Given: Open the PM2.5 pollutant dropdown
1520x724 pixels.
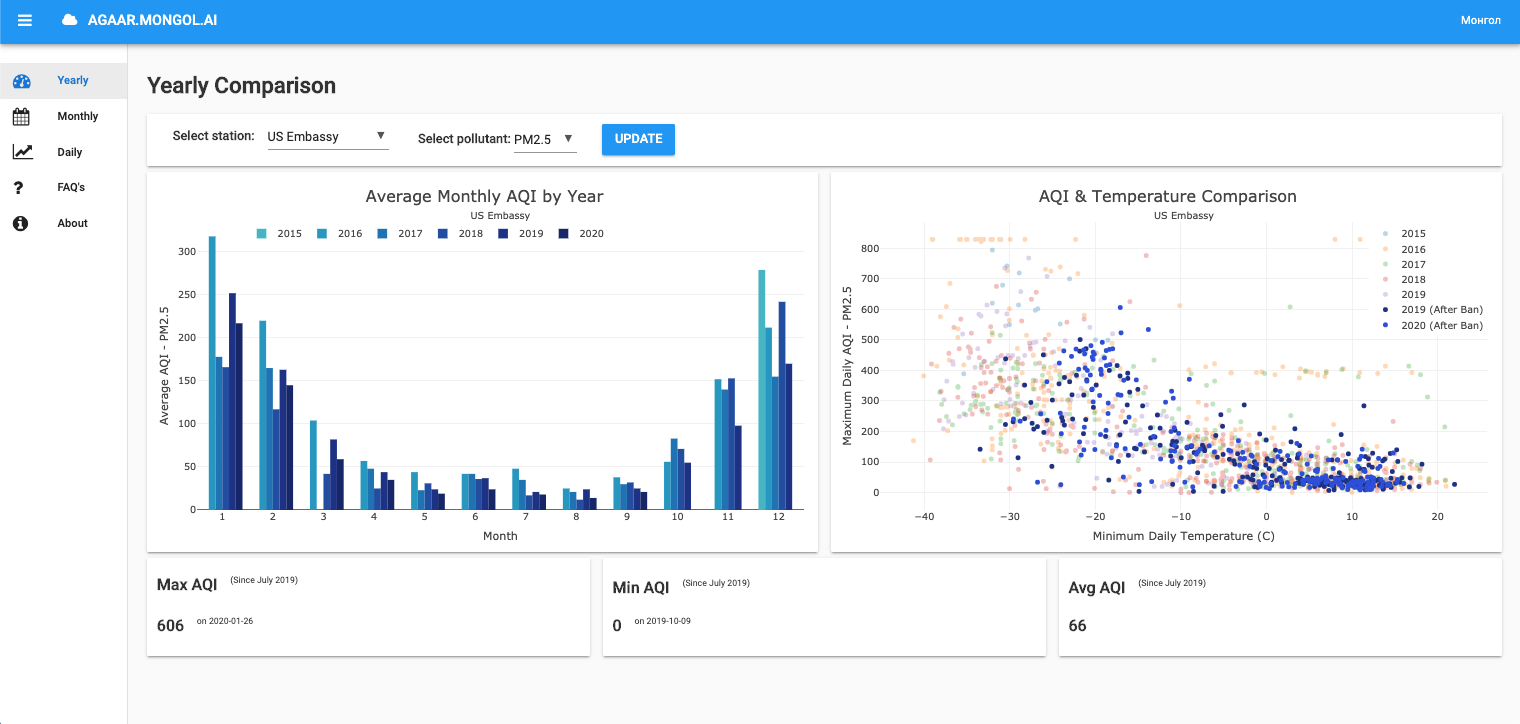Looking at the screenshot, I should 544,140.
